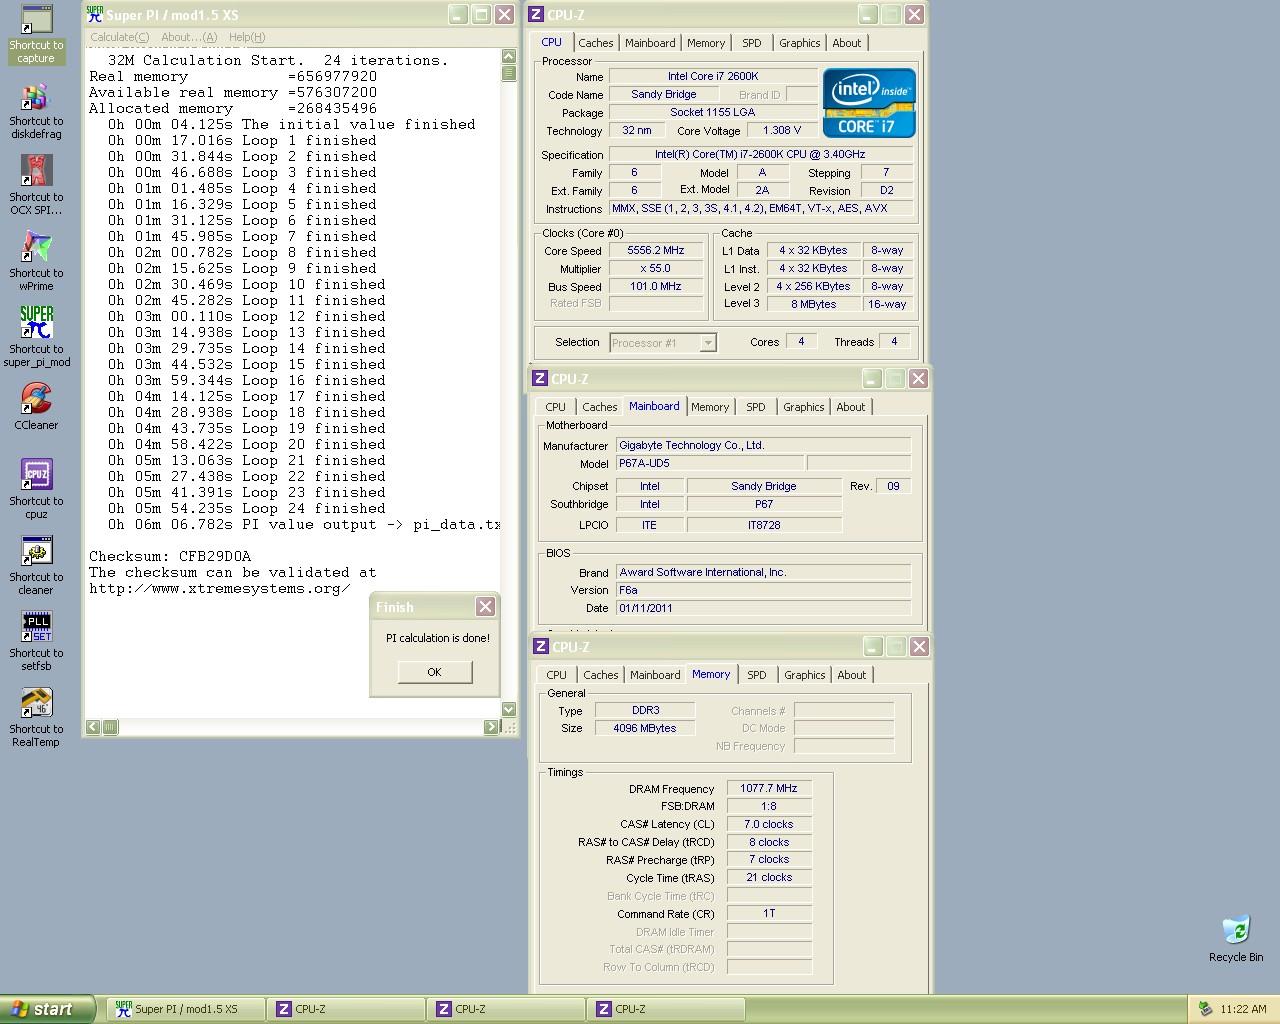
Task: Click the Super PI title bar icon
Action: pos(95,14)
